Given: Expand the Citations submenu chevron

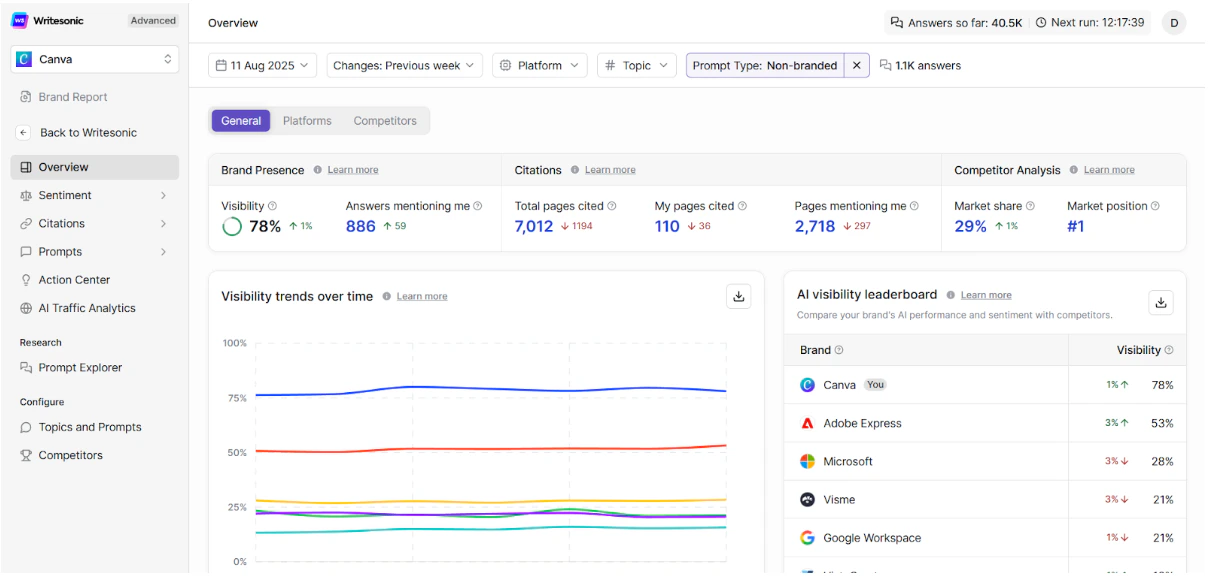Looking at the screenshot, I should pyautogui.click(x=163, y=224).
